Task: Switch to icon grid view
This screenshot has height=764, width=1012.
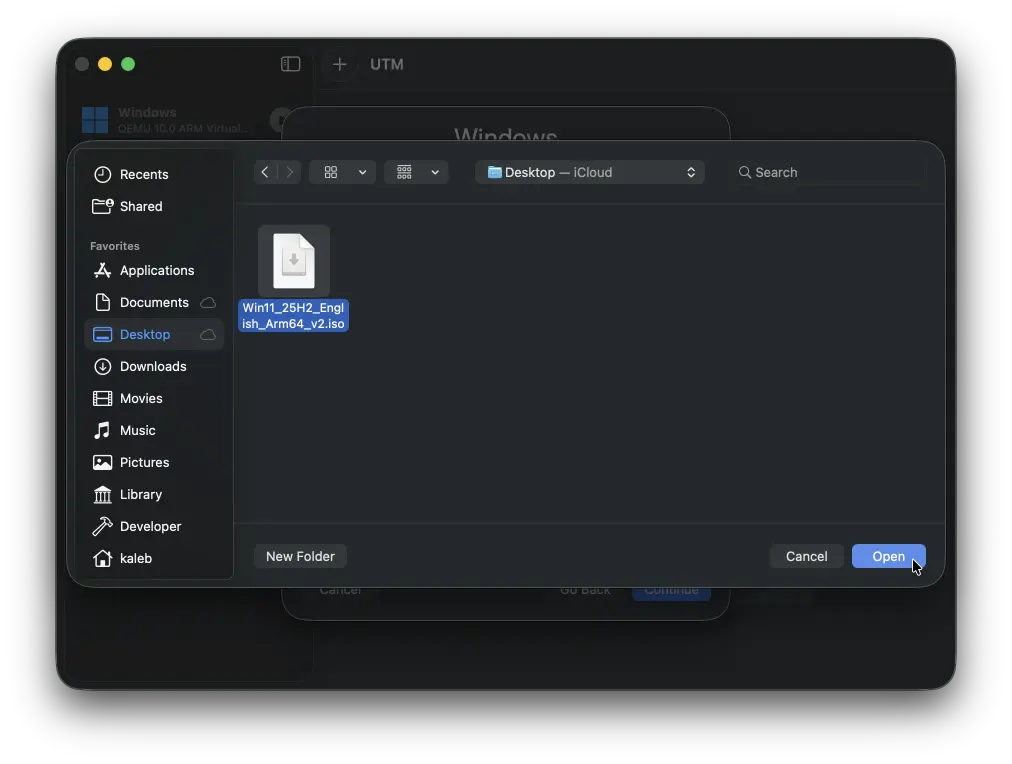Action: coord(330,172)
